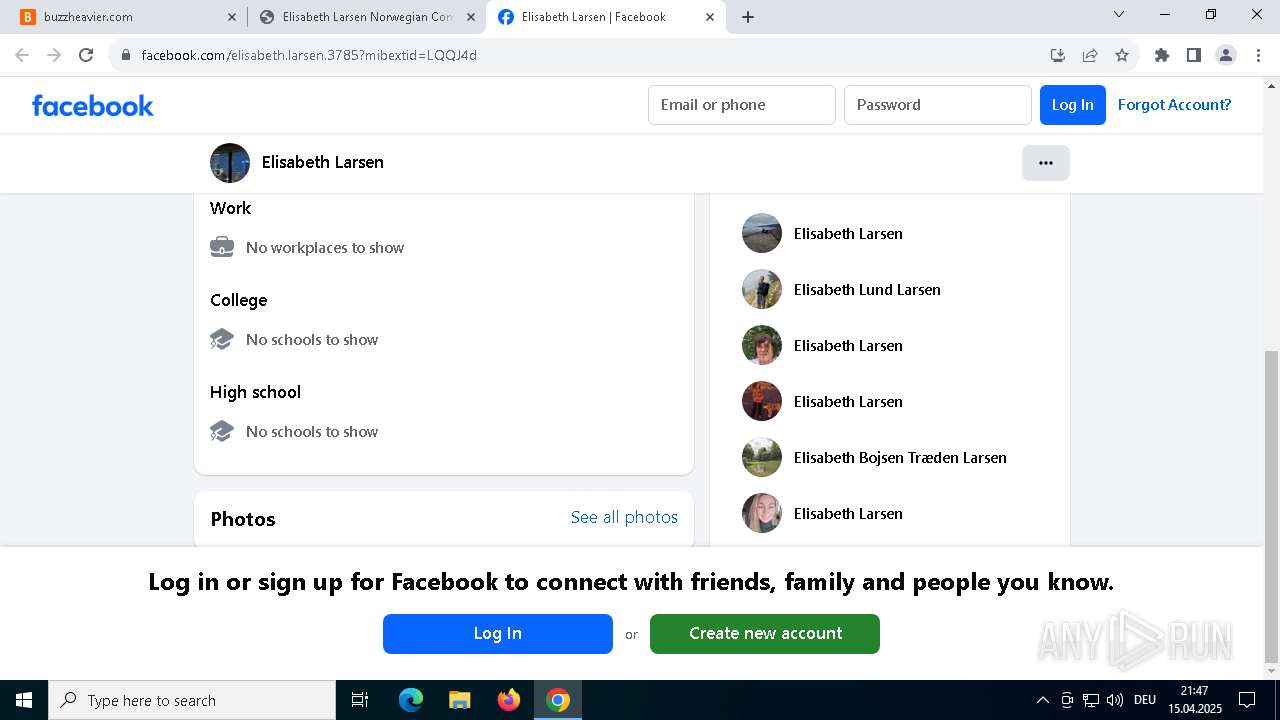This screenshot has height=720, width=1280.
Task: Click the Work briefcase icon
Action: pyautogui.click(x=222, y=247)
